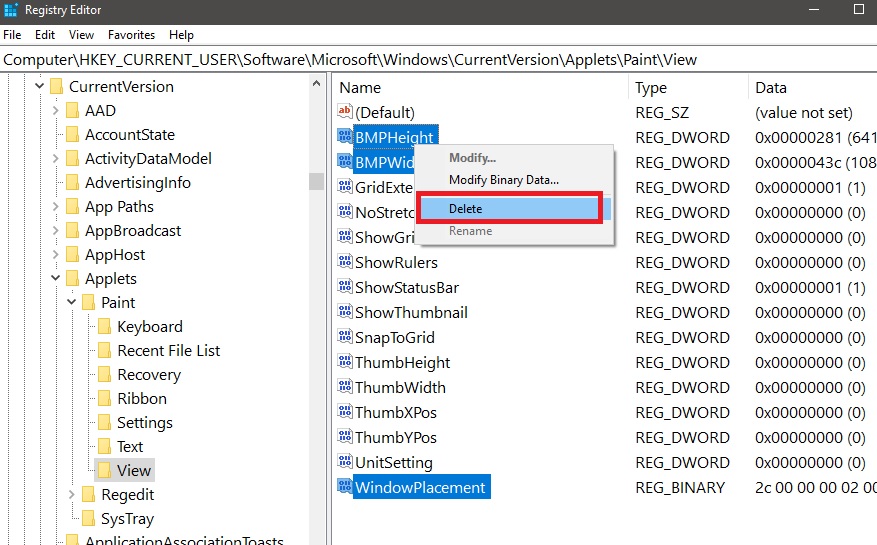
Task: Click the AAD folder icon
Action: pos(72,111)
